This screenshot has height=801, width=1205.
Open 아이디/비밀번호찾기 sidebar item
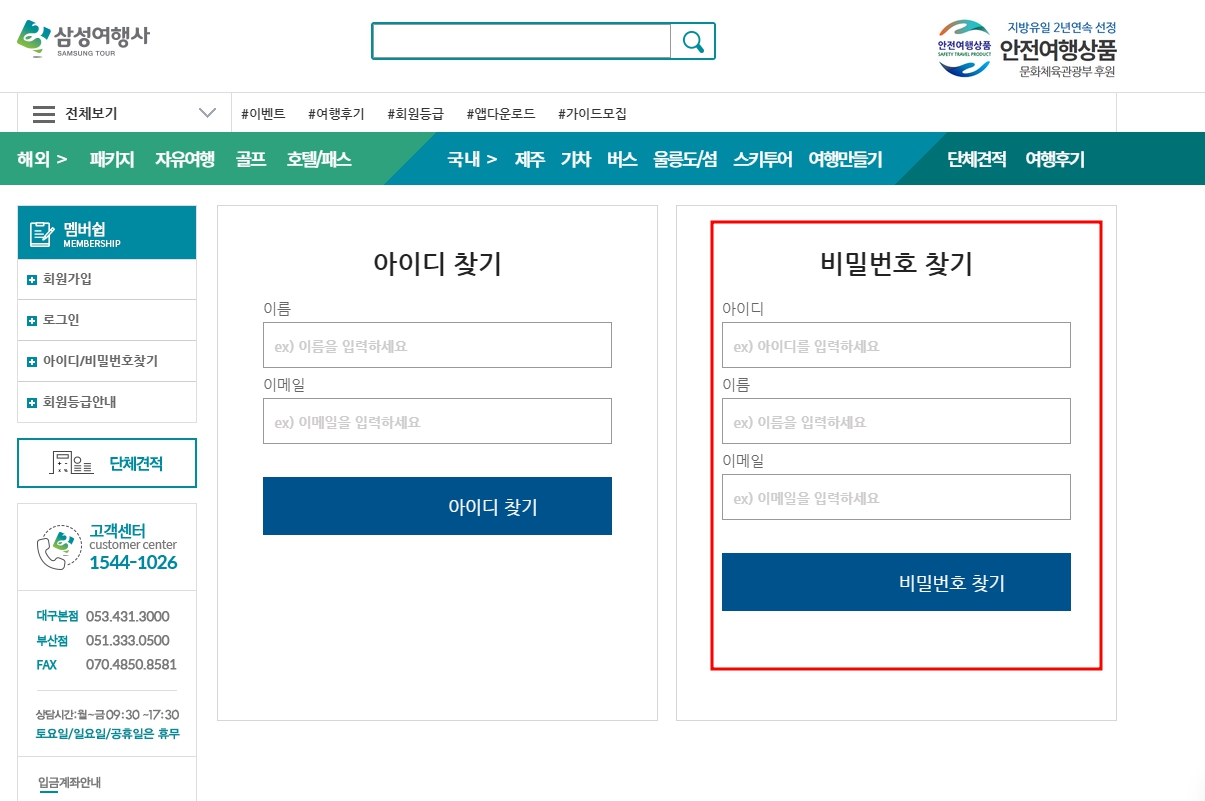click(x=100, y=361)
